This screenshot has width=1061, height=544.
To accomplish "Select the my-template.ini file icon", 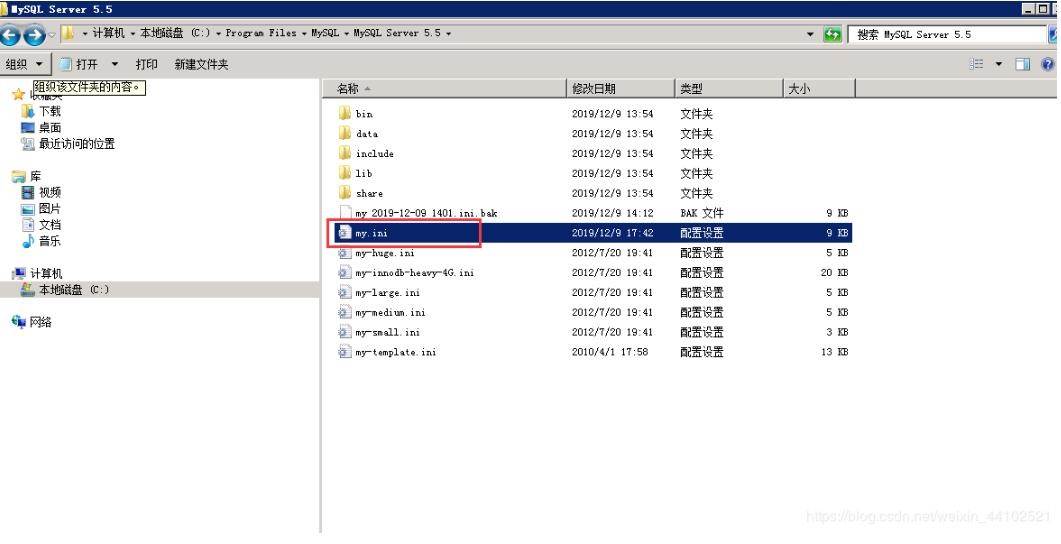I will click(x=345, y=352).
